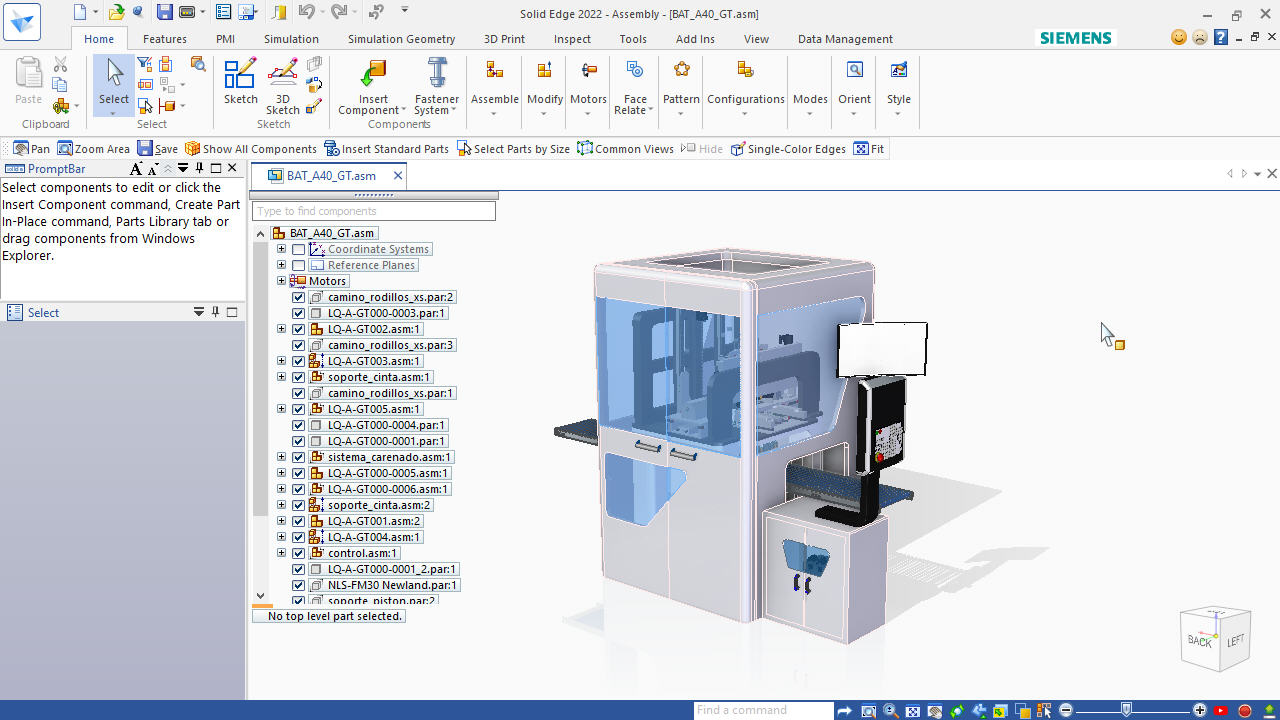Viewport: 1280px width, 720px height.
Task: Uncheck visibility of camino_rodillos_xs.par:2
Action: point(298,297)
